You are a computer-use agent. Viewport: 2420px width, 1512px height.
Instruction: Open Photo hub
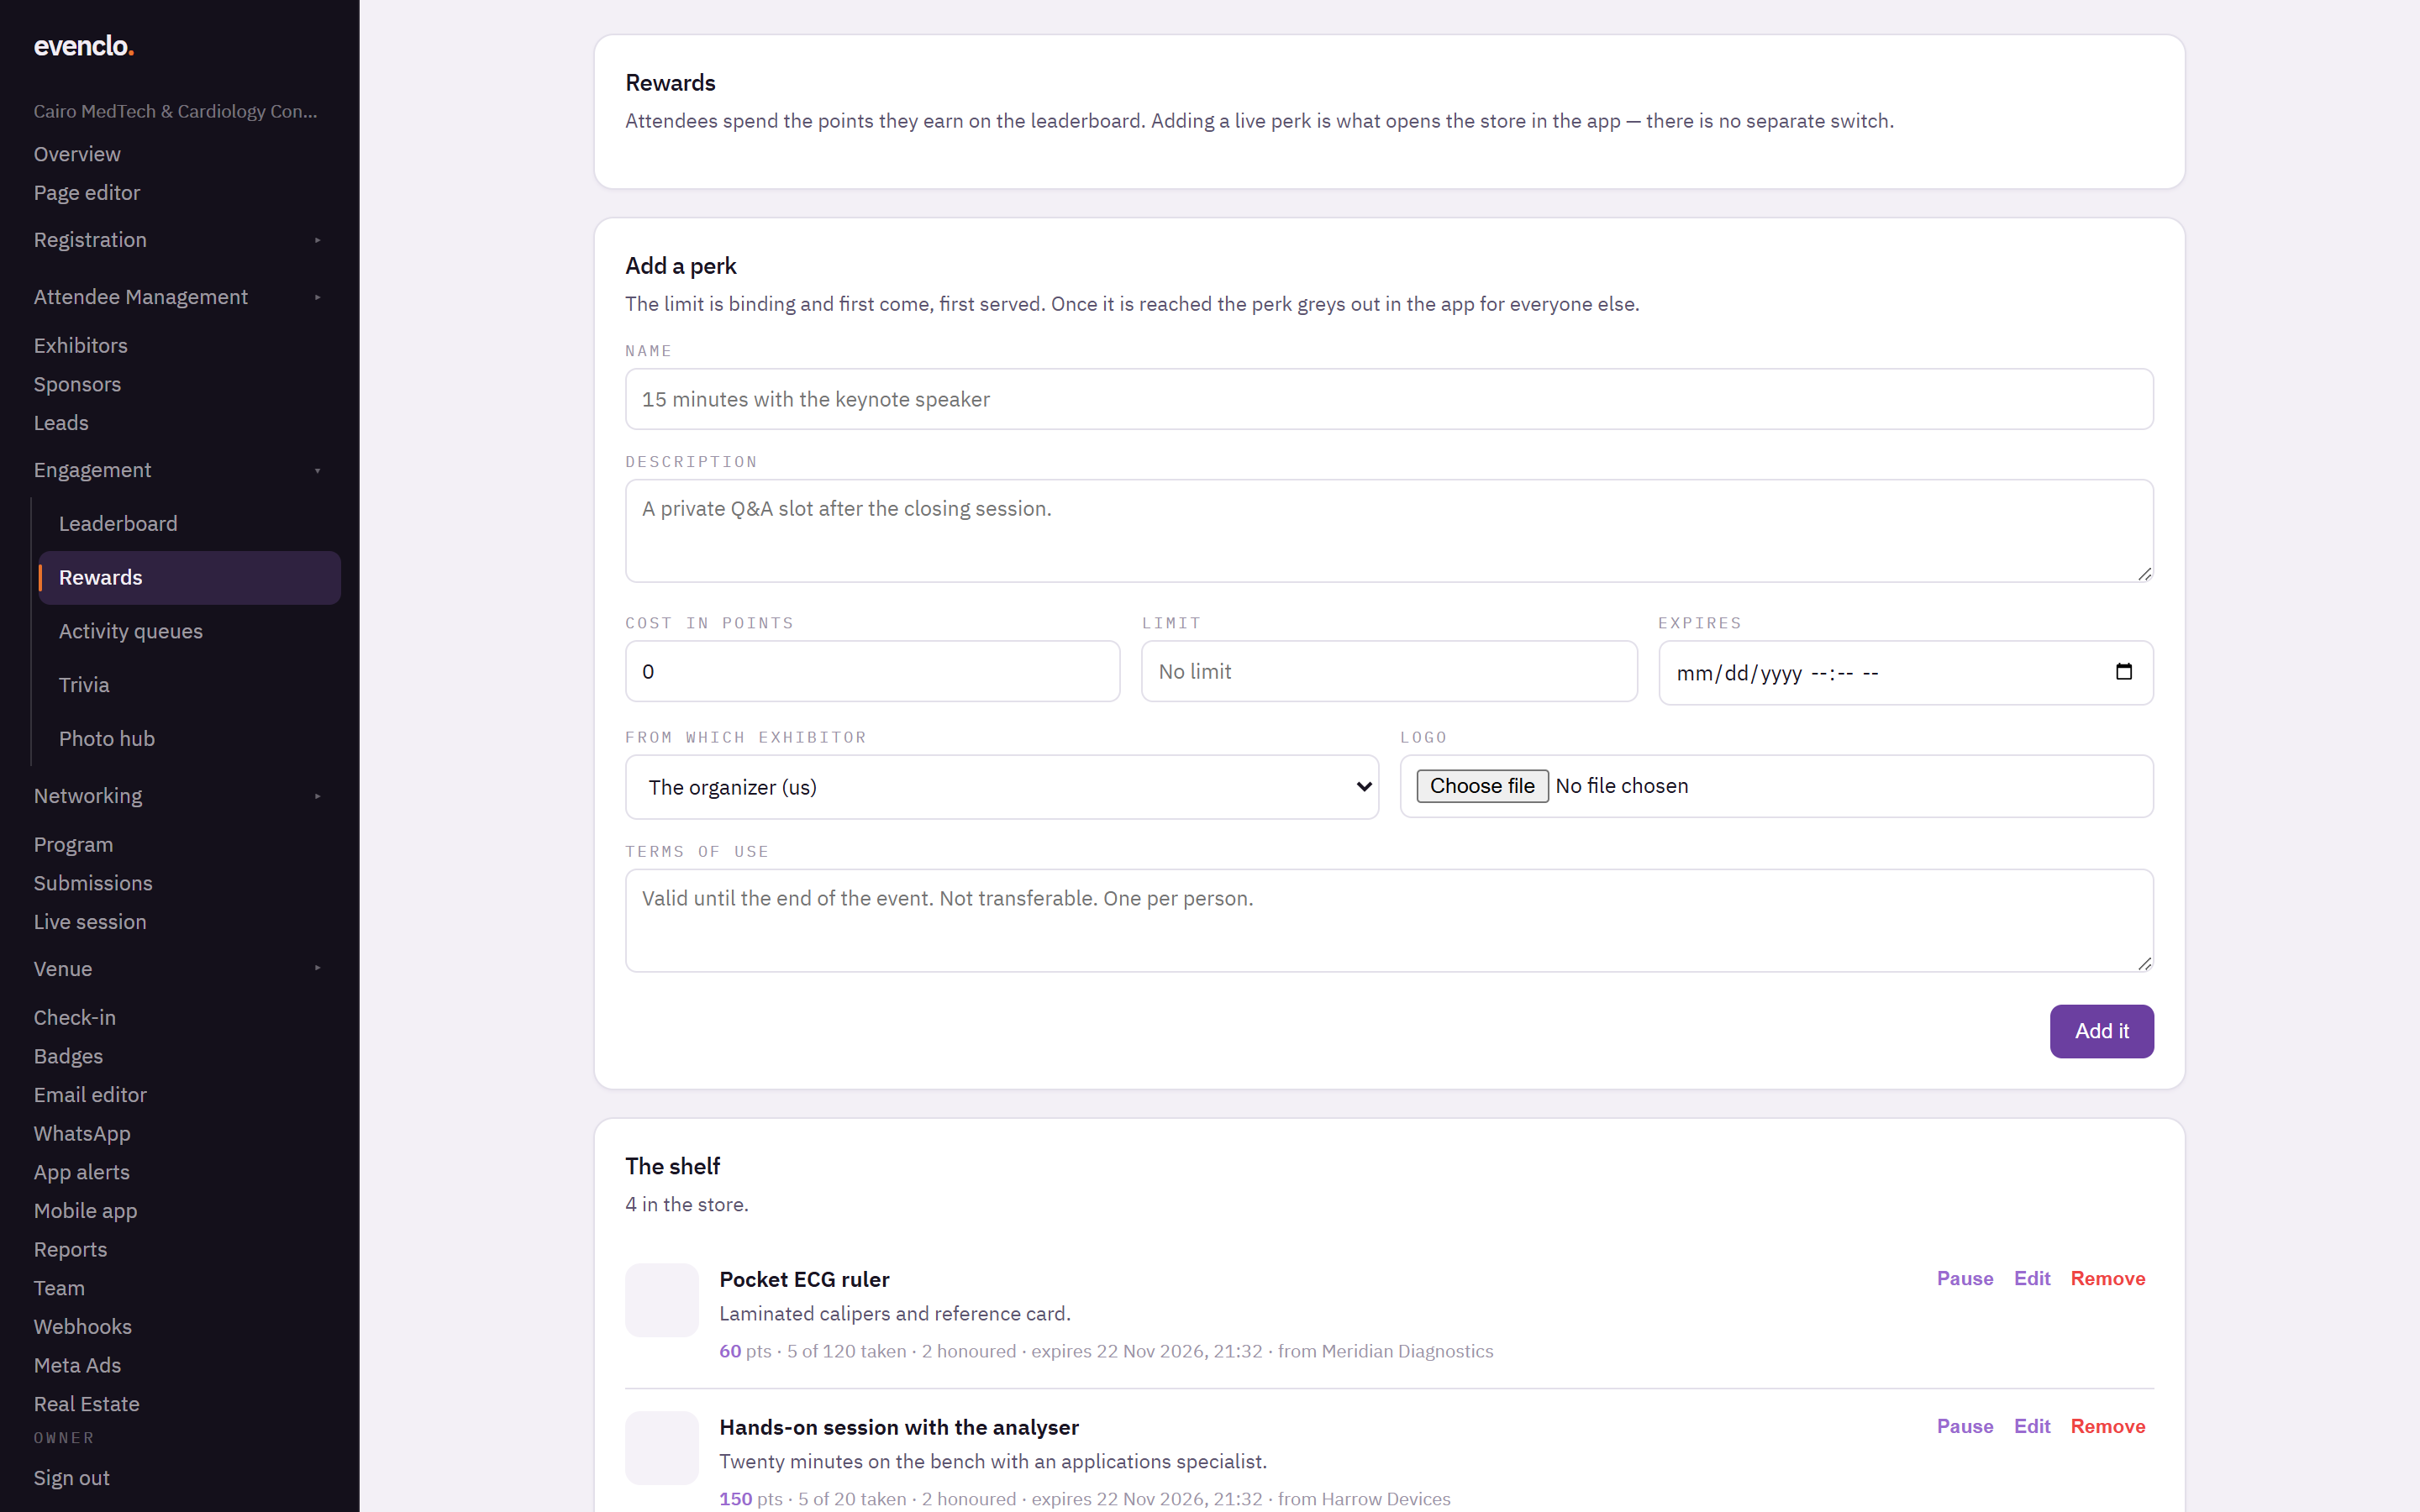click(x=189, y=739)
